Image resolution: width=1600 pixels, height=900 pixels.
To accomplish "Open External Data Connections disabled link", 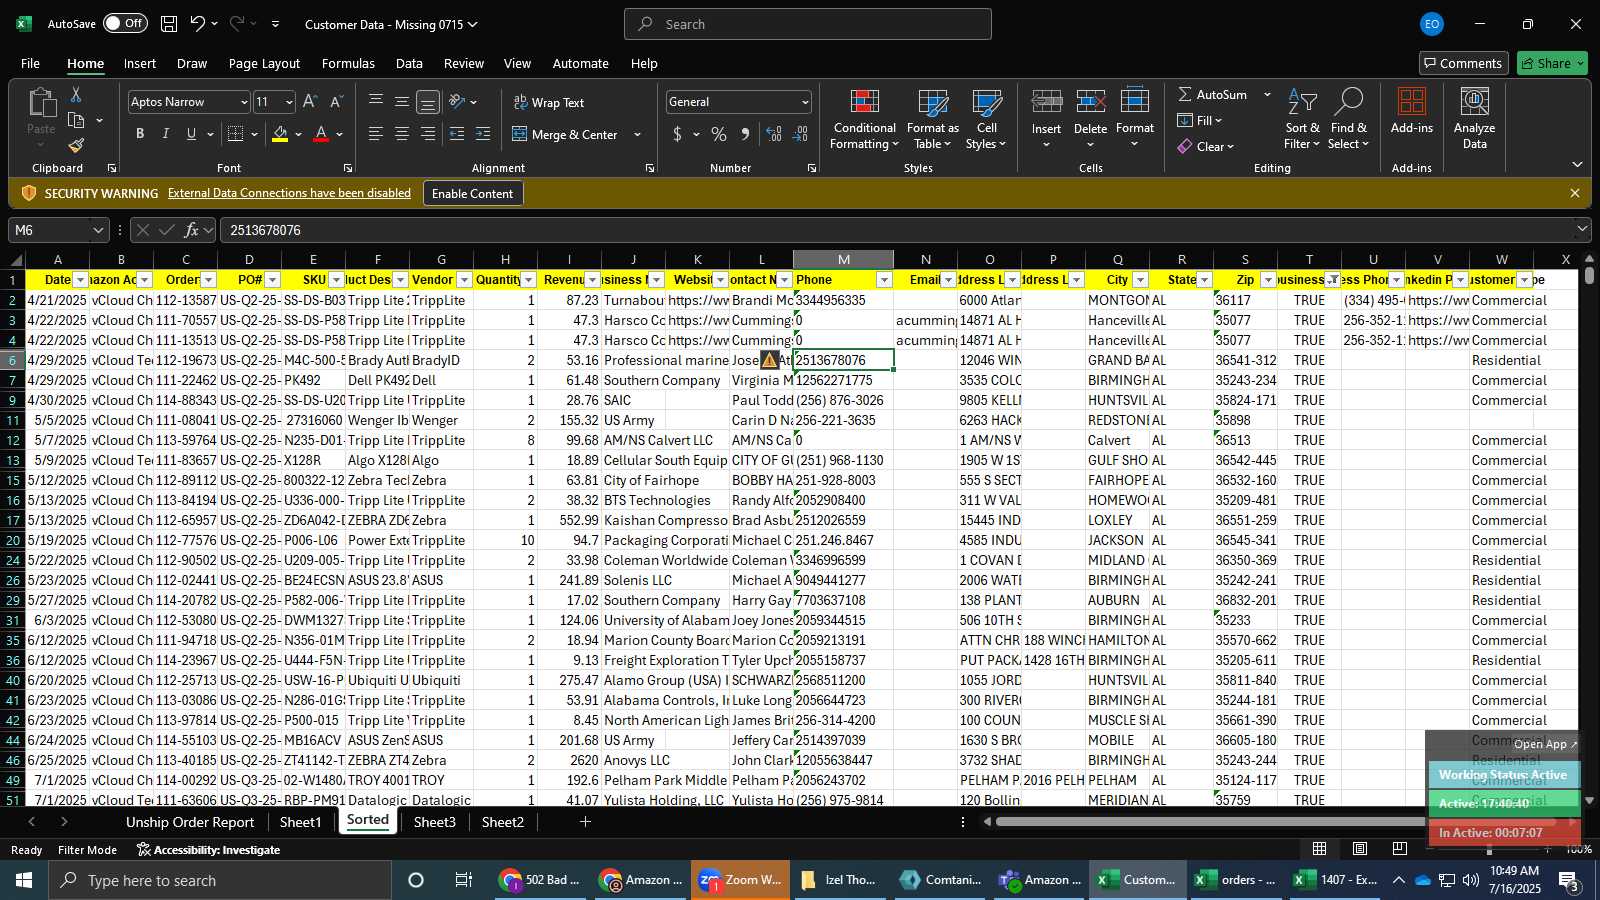I will point(289,193).
